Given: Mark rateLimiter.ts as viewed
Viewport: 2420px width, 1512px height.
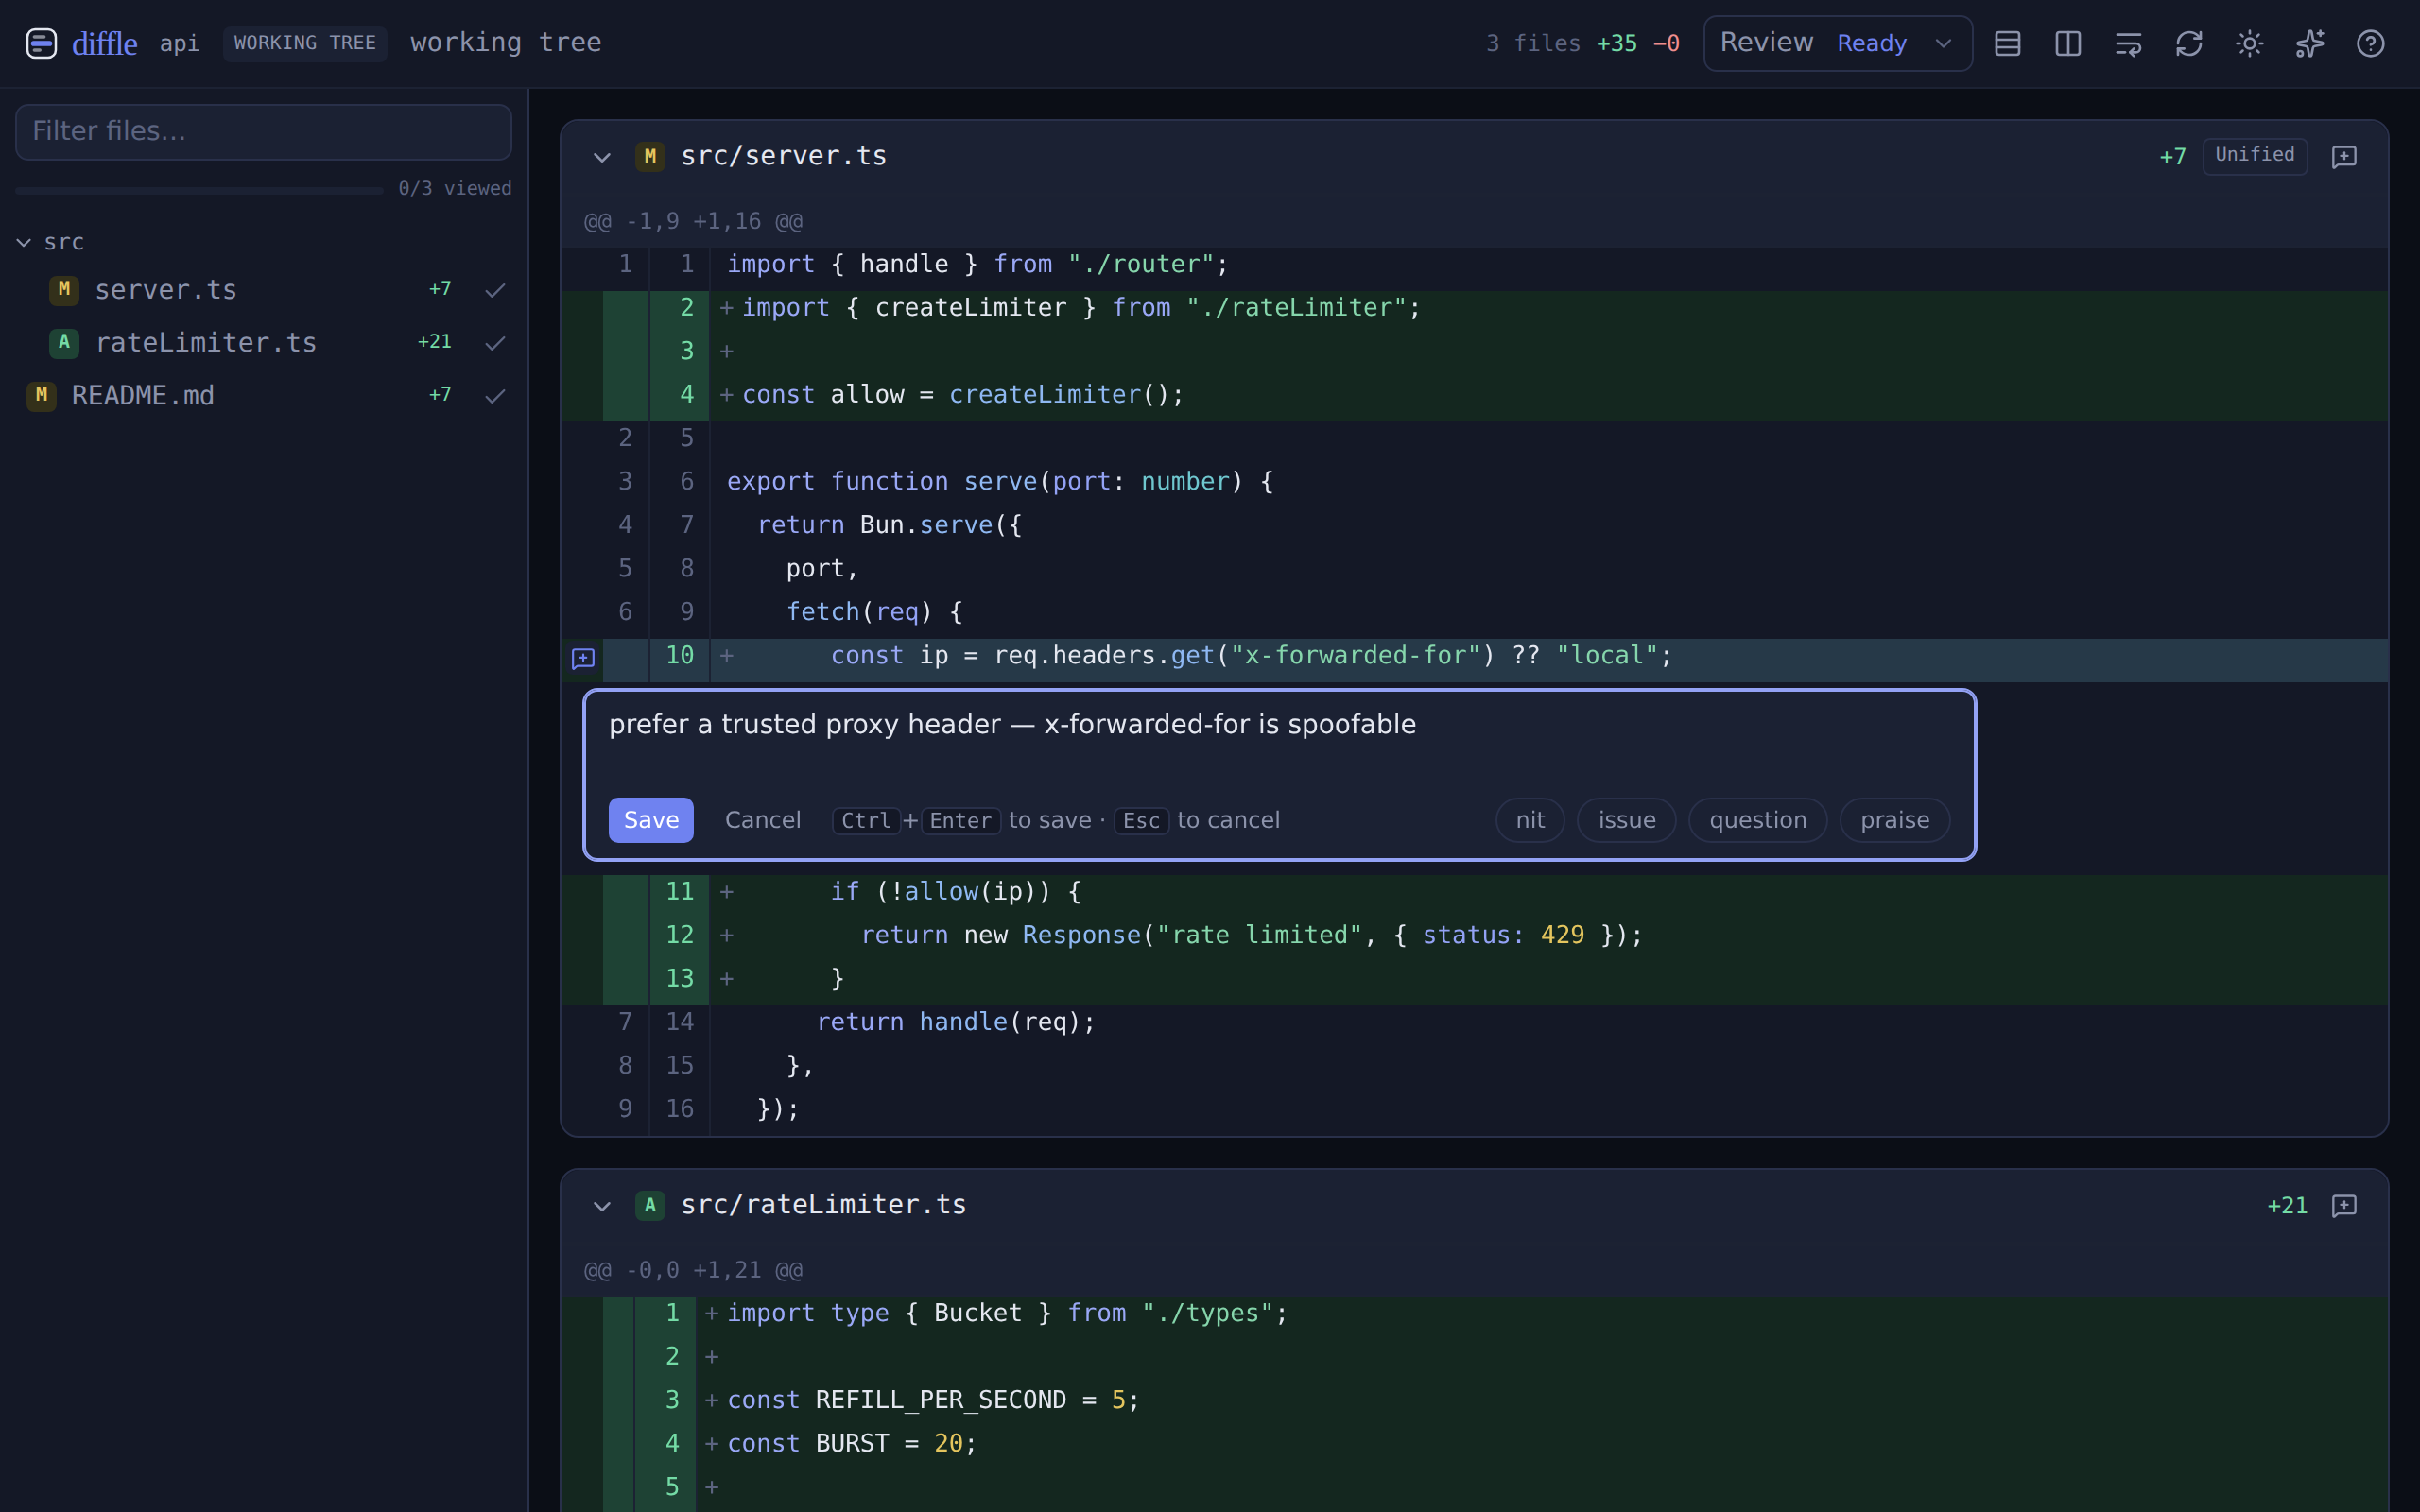Looking at the screenshot, I should coord(495,343).
